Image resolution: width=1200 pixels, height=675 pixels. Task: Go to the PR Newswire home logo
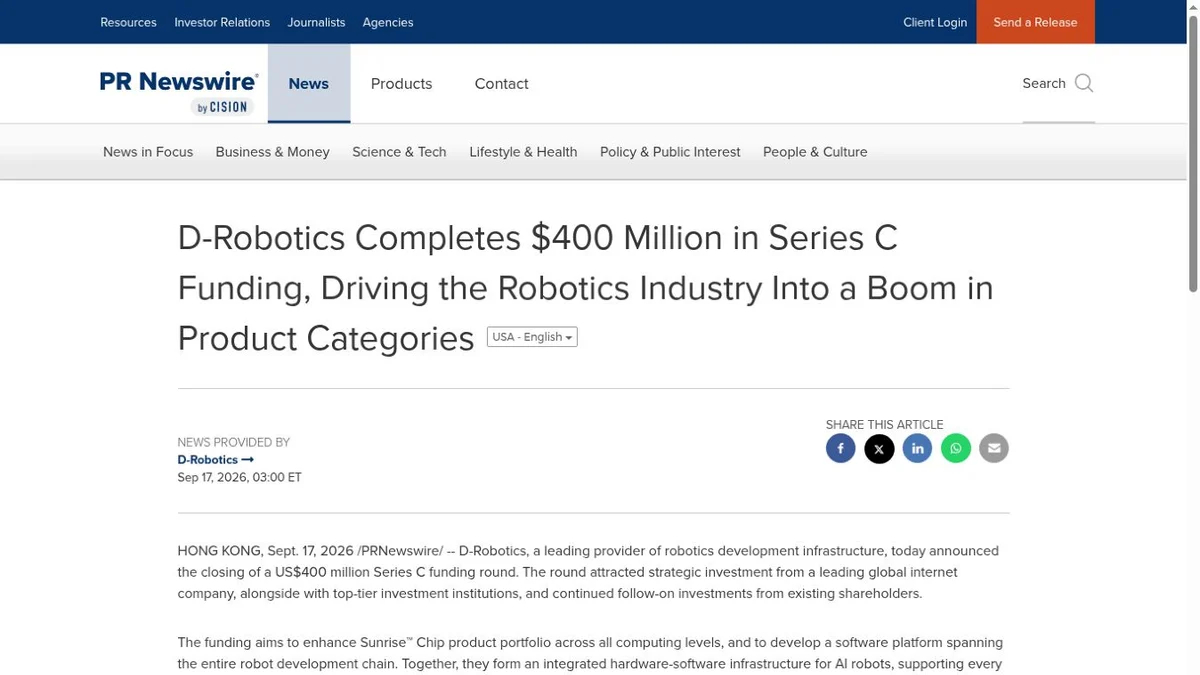pyautogui.click(x=179, y=92)
